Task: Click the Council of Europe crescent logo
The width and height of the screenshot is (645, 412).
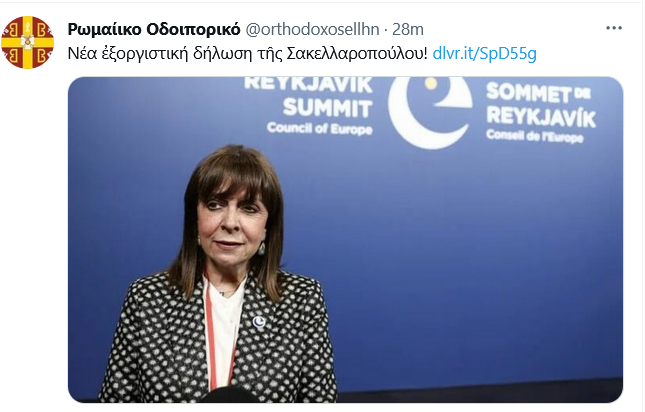Action: click(430, 111)
